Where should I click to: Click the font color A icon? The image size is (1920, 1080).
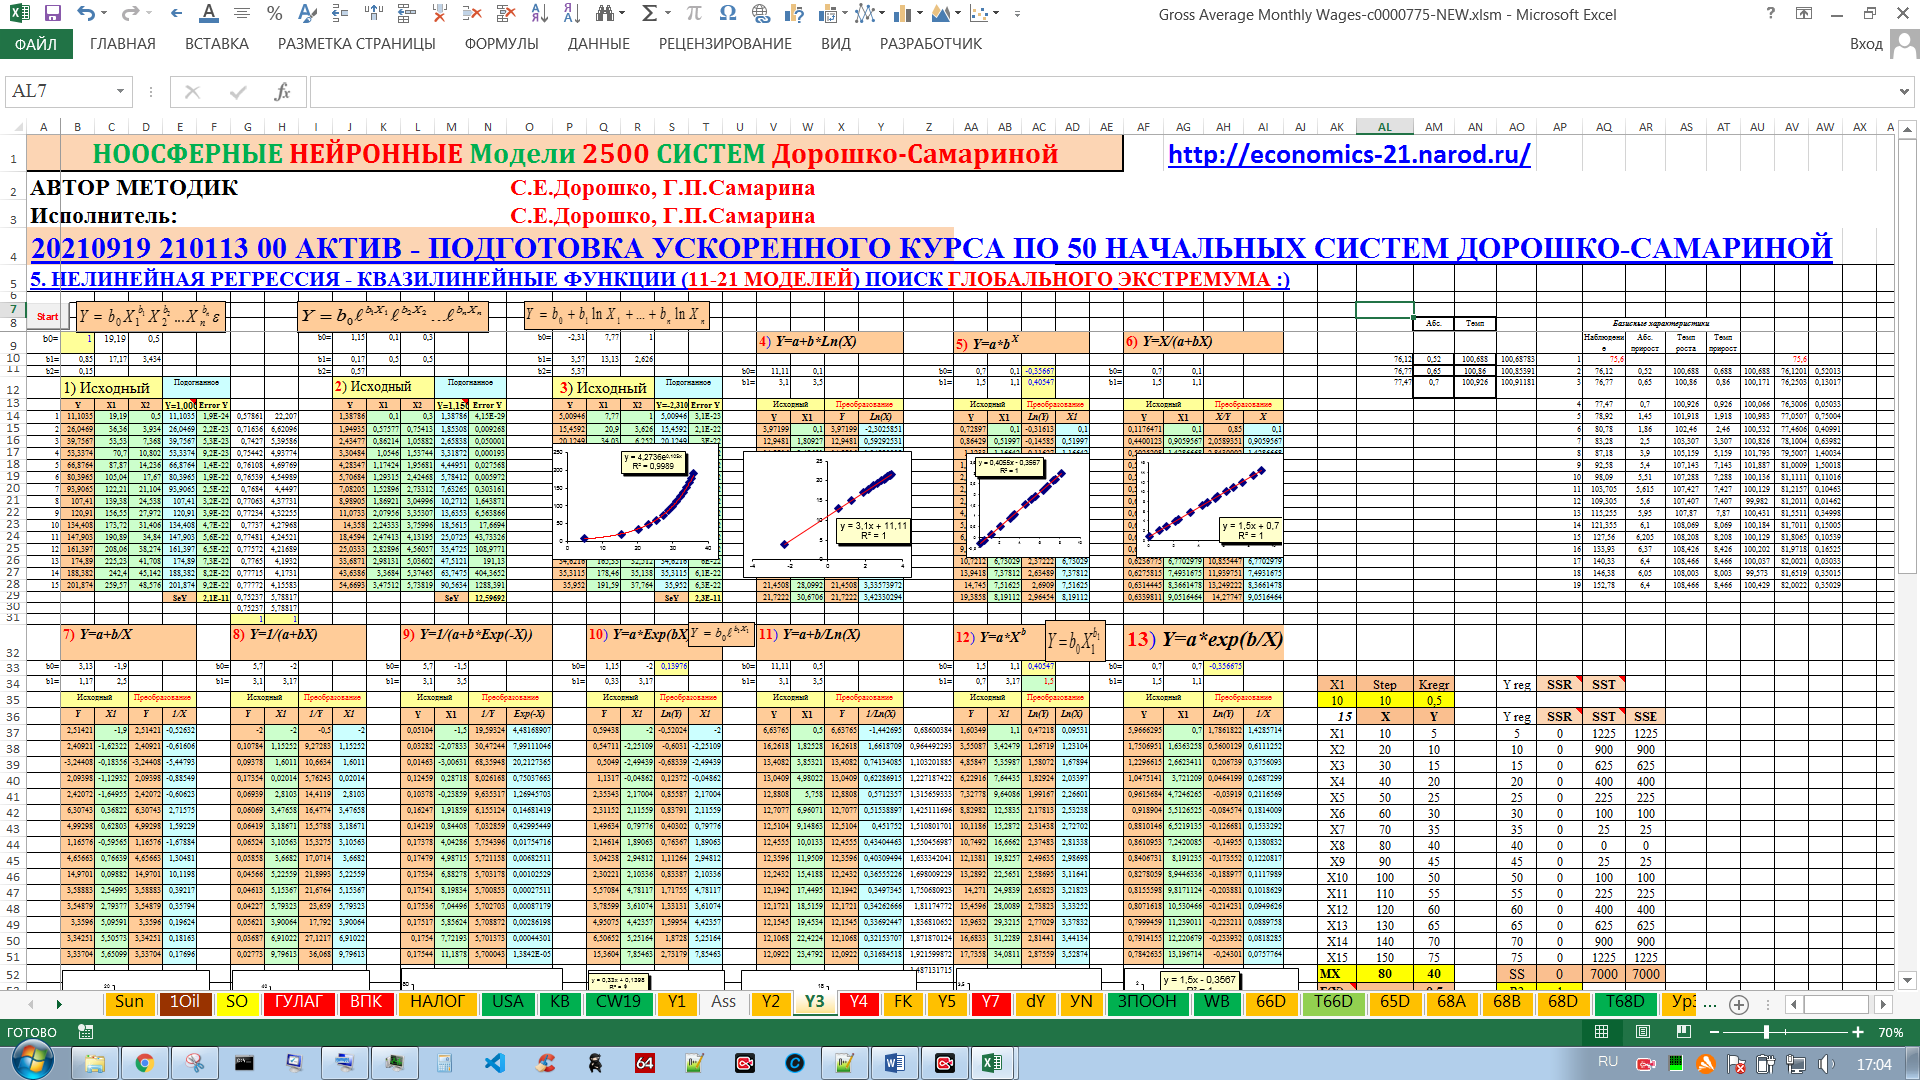pyautogui.click(x=208, y=14)
